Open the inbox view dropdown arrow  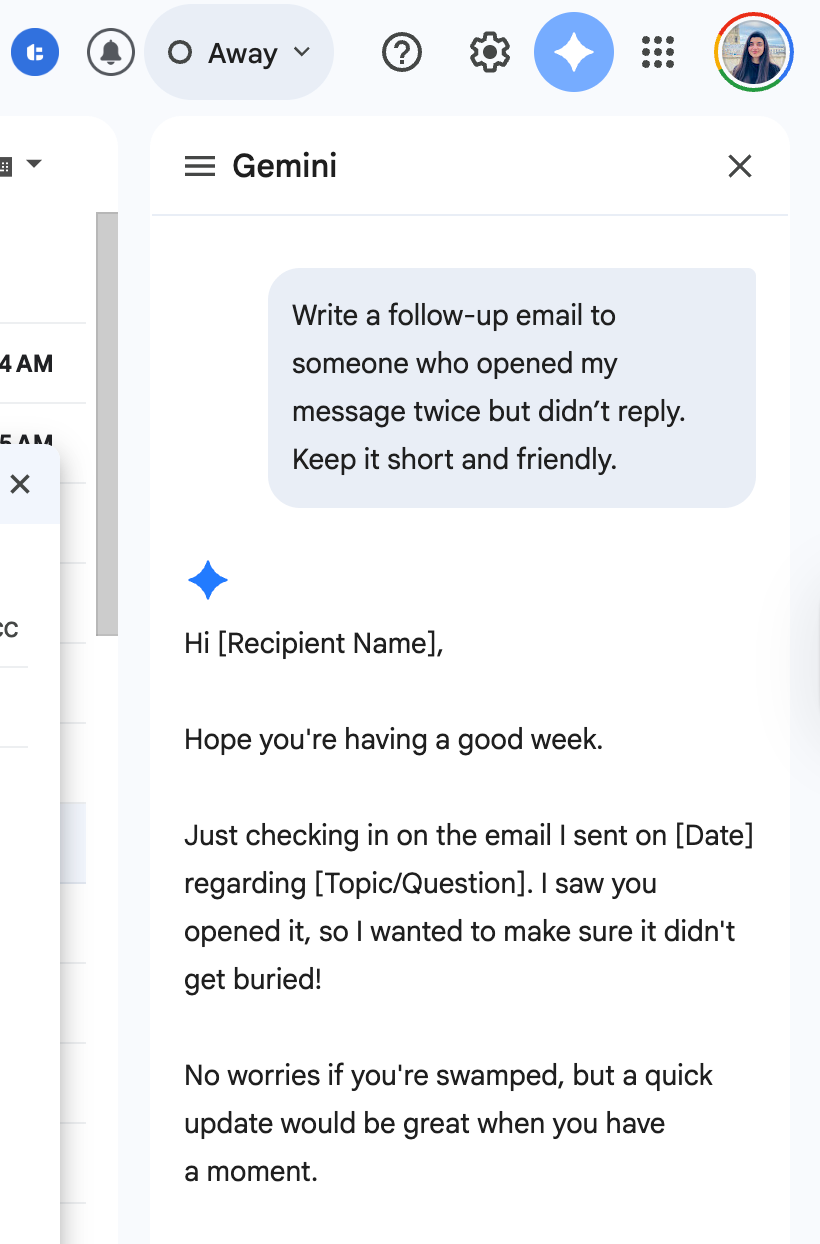(35, 163)
